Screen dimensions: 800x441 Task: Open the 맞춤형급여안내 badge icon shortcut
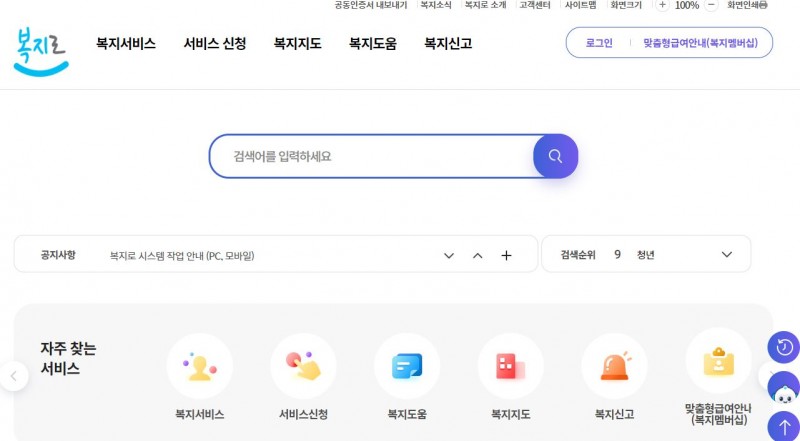(x=718, y=362)
